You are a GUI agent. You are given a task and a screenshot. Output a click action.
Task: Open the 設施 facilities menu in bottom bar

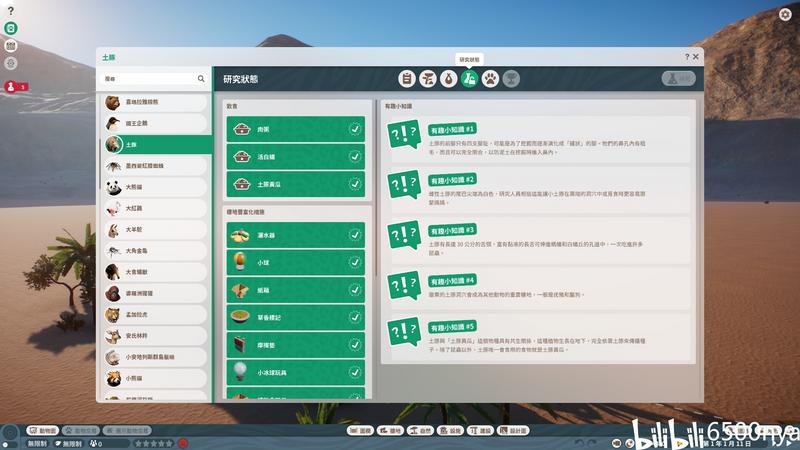451,431
